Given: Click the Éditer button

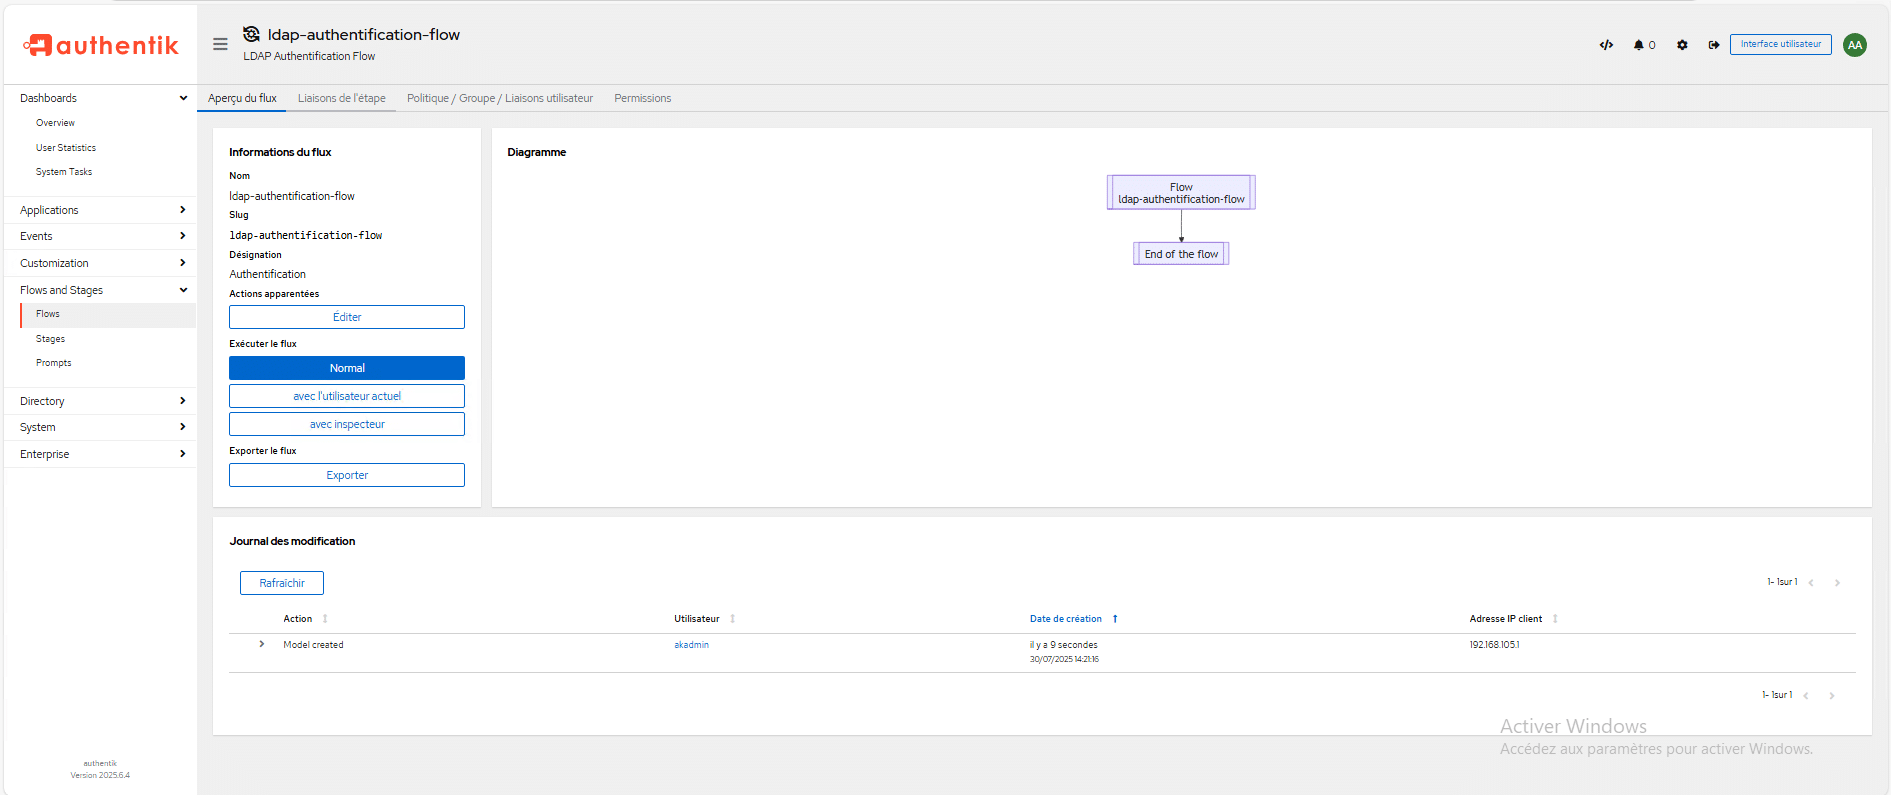Looking at the screenshot, I should [347, 317].
